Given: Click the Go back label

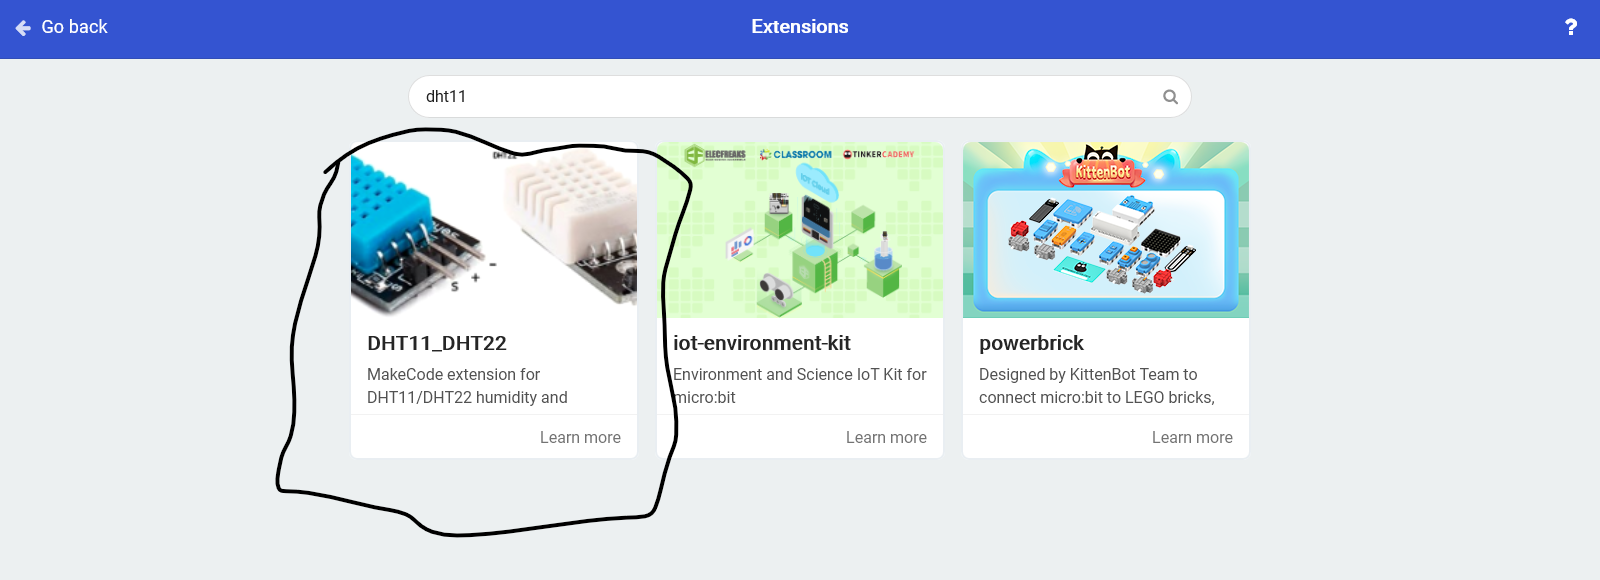Looking at the screenshot, I should pos(74,27).
